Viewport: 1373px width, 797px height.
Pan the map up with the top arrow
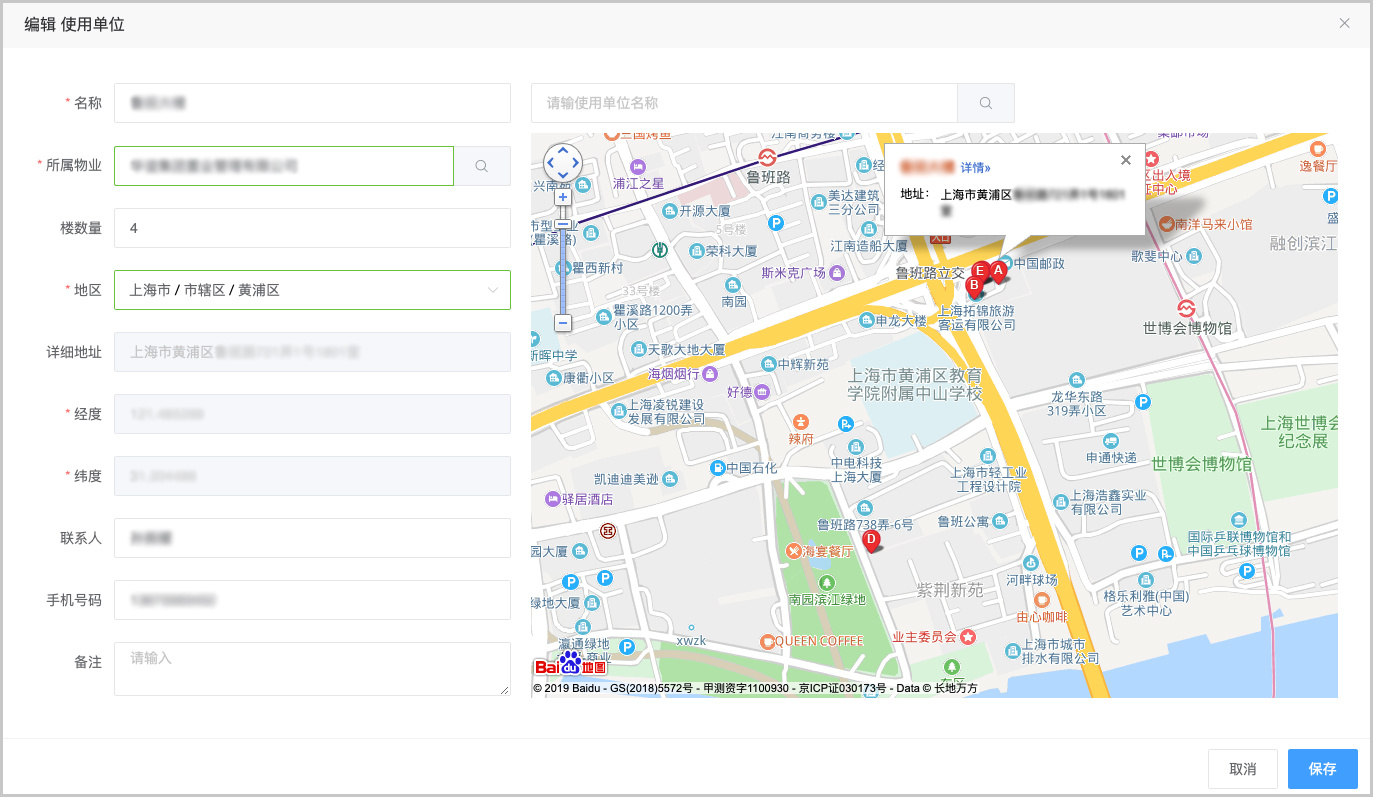pyautogui.click(x=563, y=148)
